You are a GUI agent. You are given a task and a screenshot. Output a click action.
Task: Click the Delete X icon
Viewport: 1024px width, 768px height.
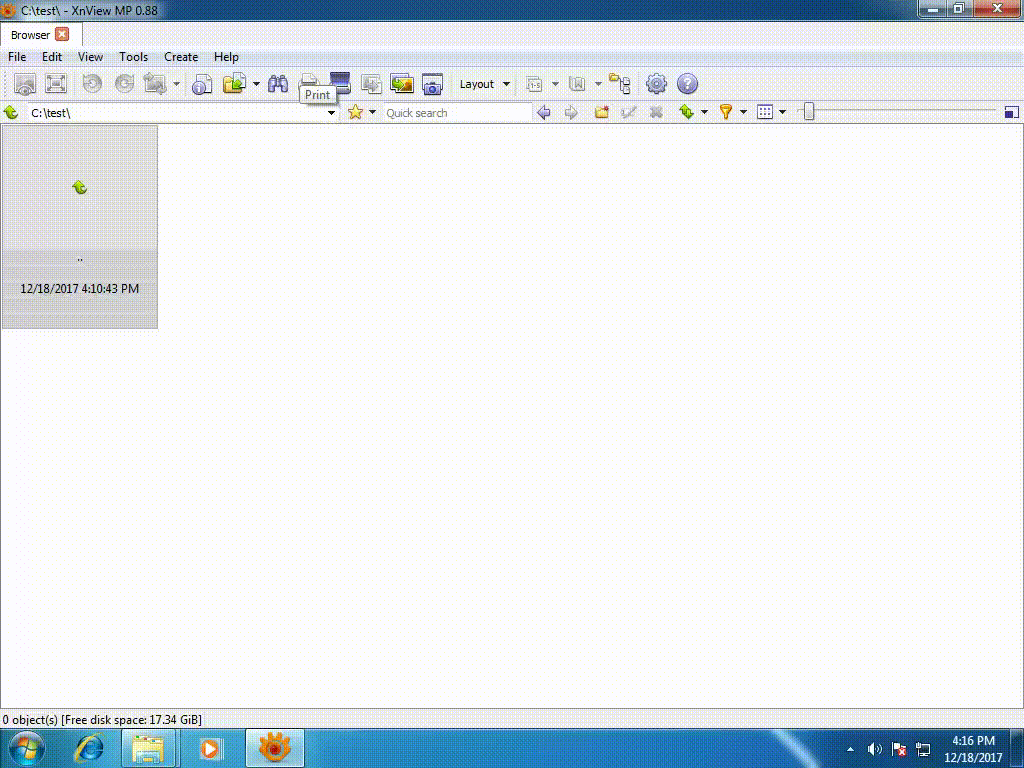coord(656,112)
